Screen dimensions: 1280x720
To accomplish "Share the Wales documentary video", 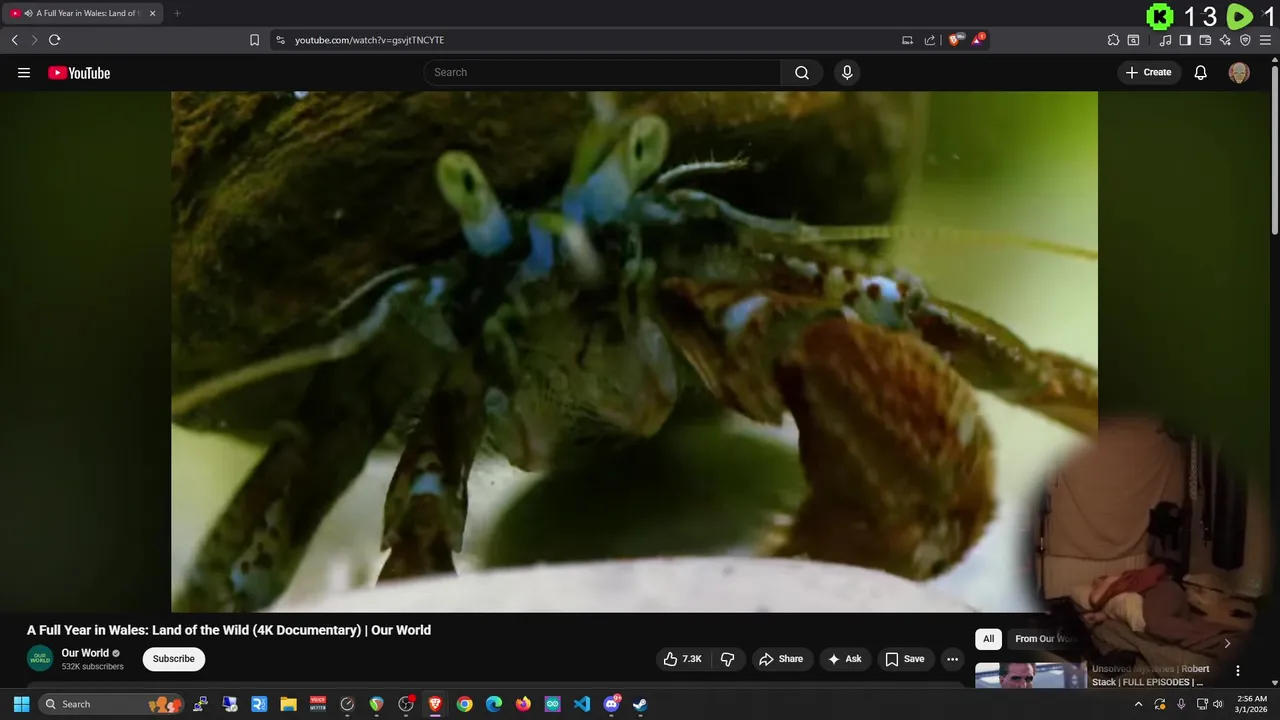I will tap(781, 659).
